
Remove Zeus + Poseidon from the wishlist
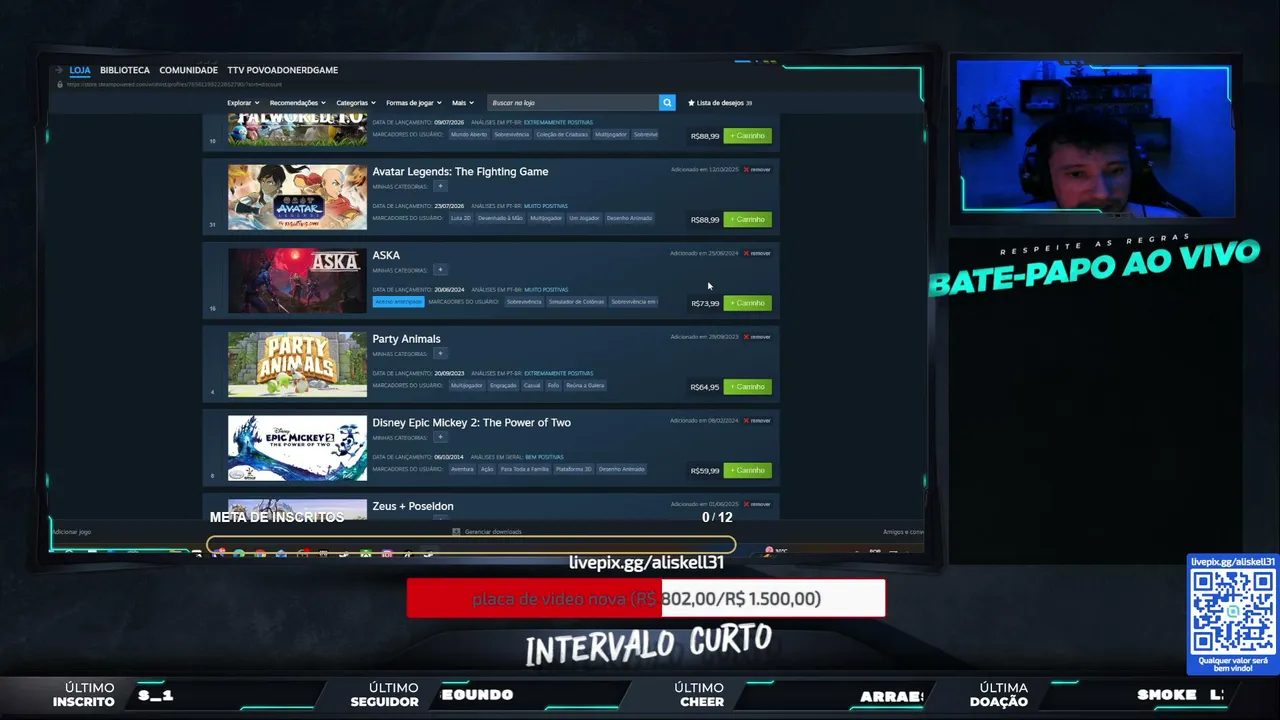757,504
